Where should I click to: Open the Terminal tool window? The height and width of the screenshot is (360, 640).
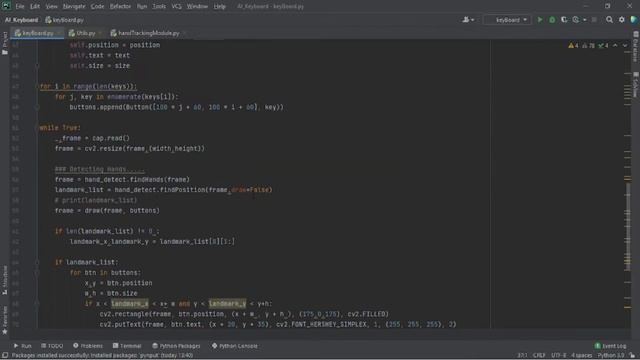[127, 346]
